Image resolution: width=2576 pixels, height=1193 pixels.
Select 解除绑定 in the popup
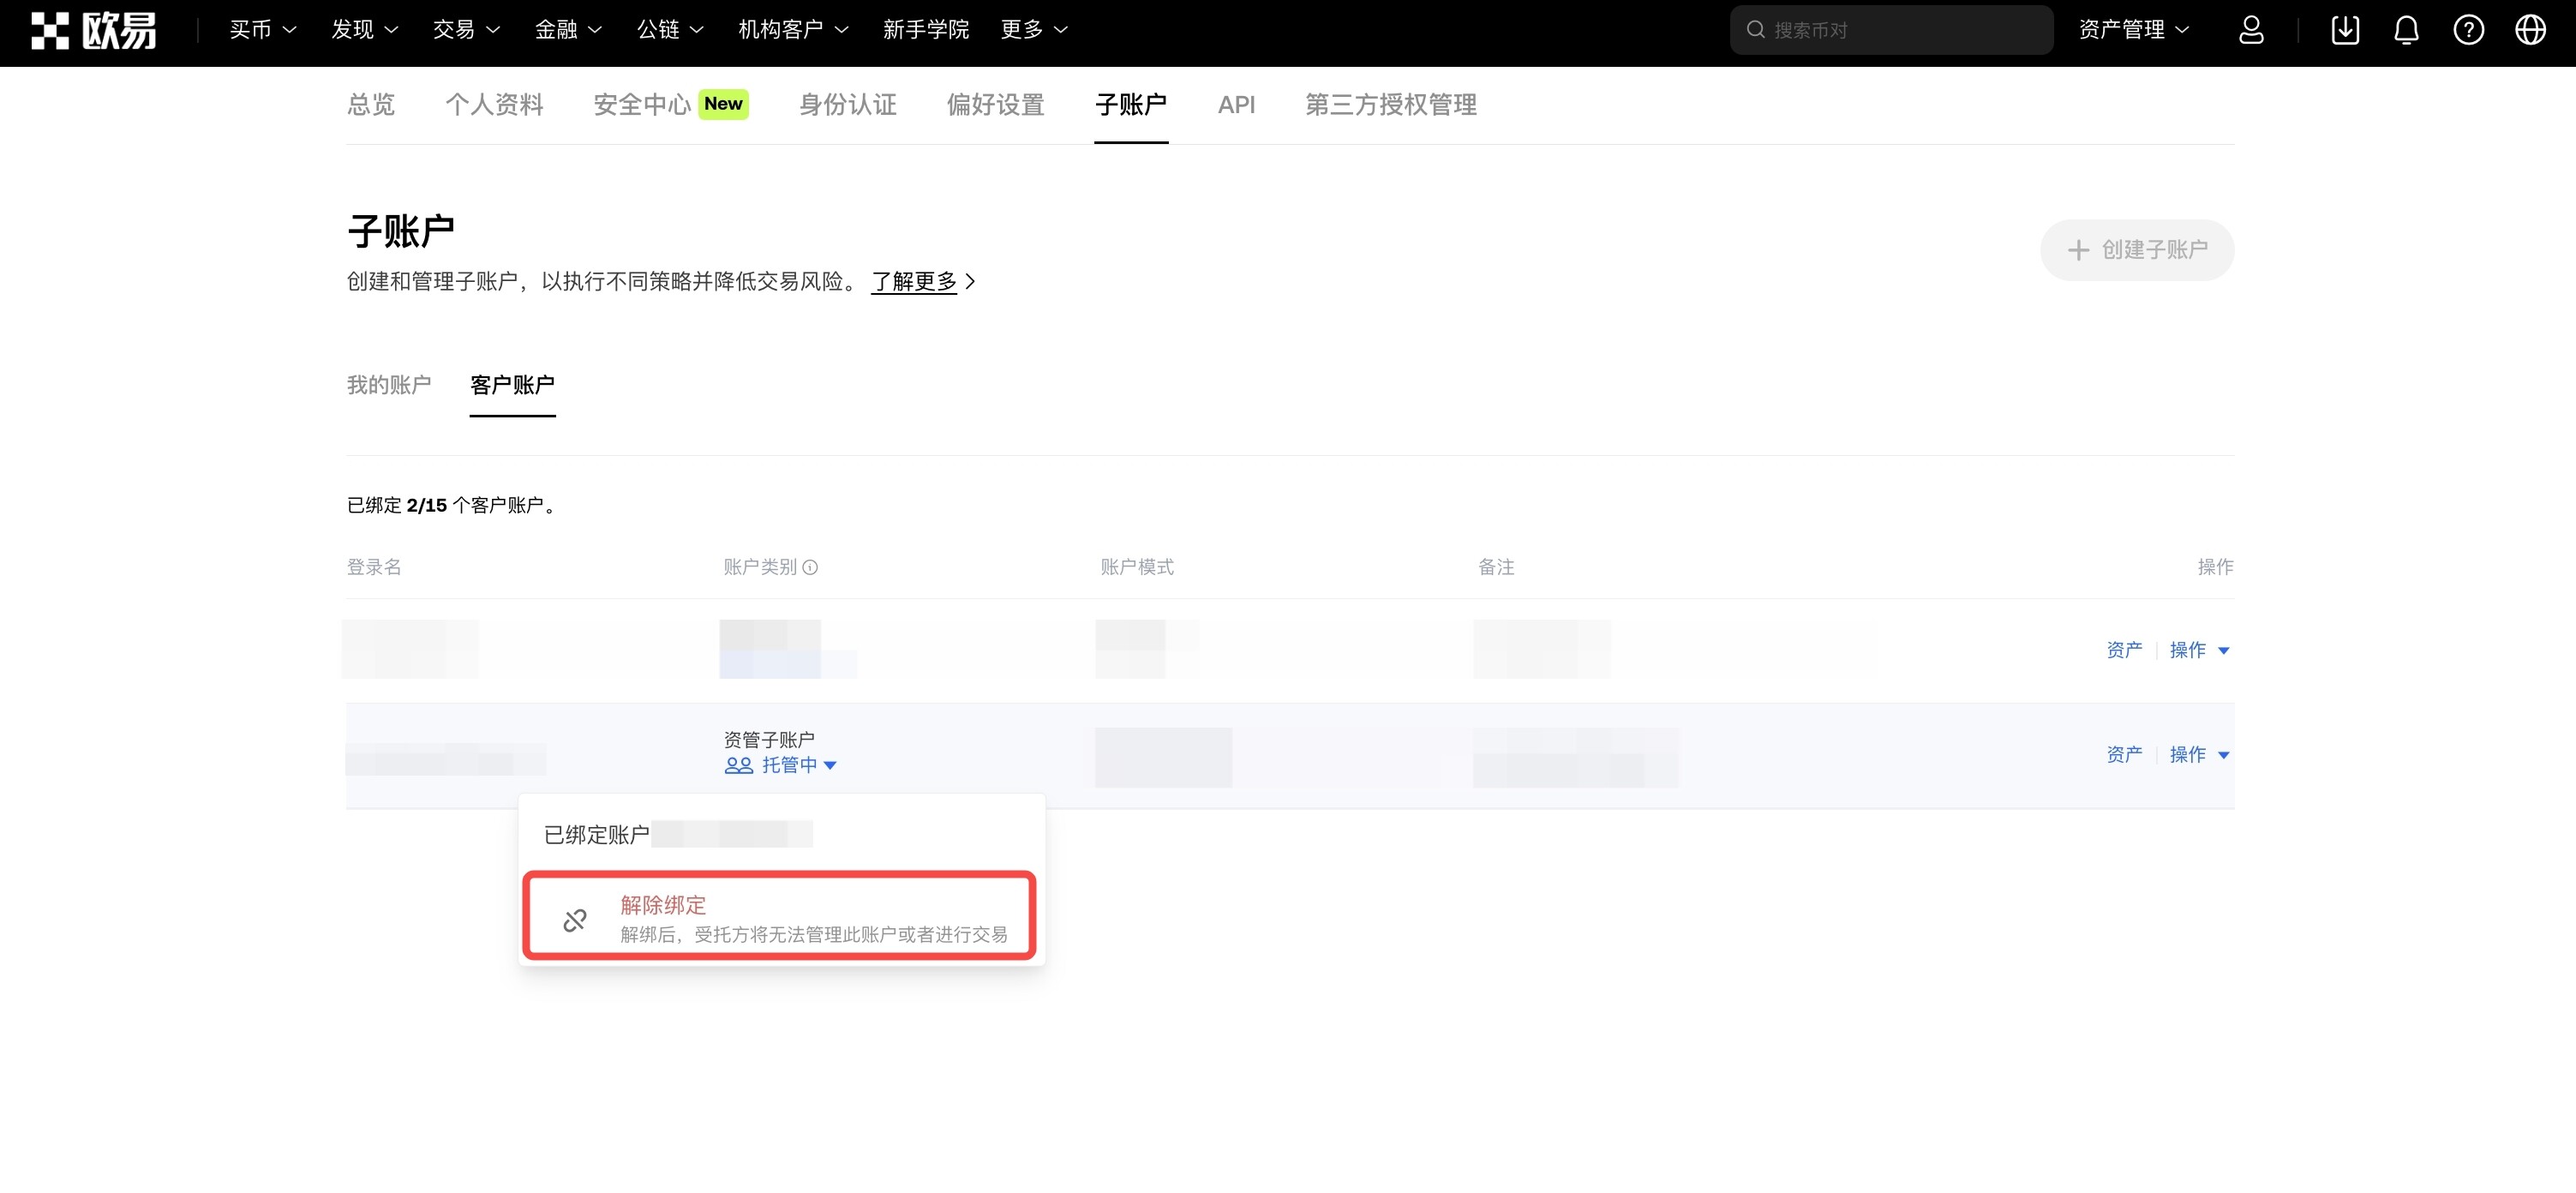coord(664,905)
